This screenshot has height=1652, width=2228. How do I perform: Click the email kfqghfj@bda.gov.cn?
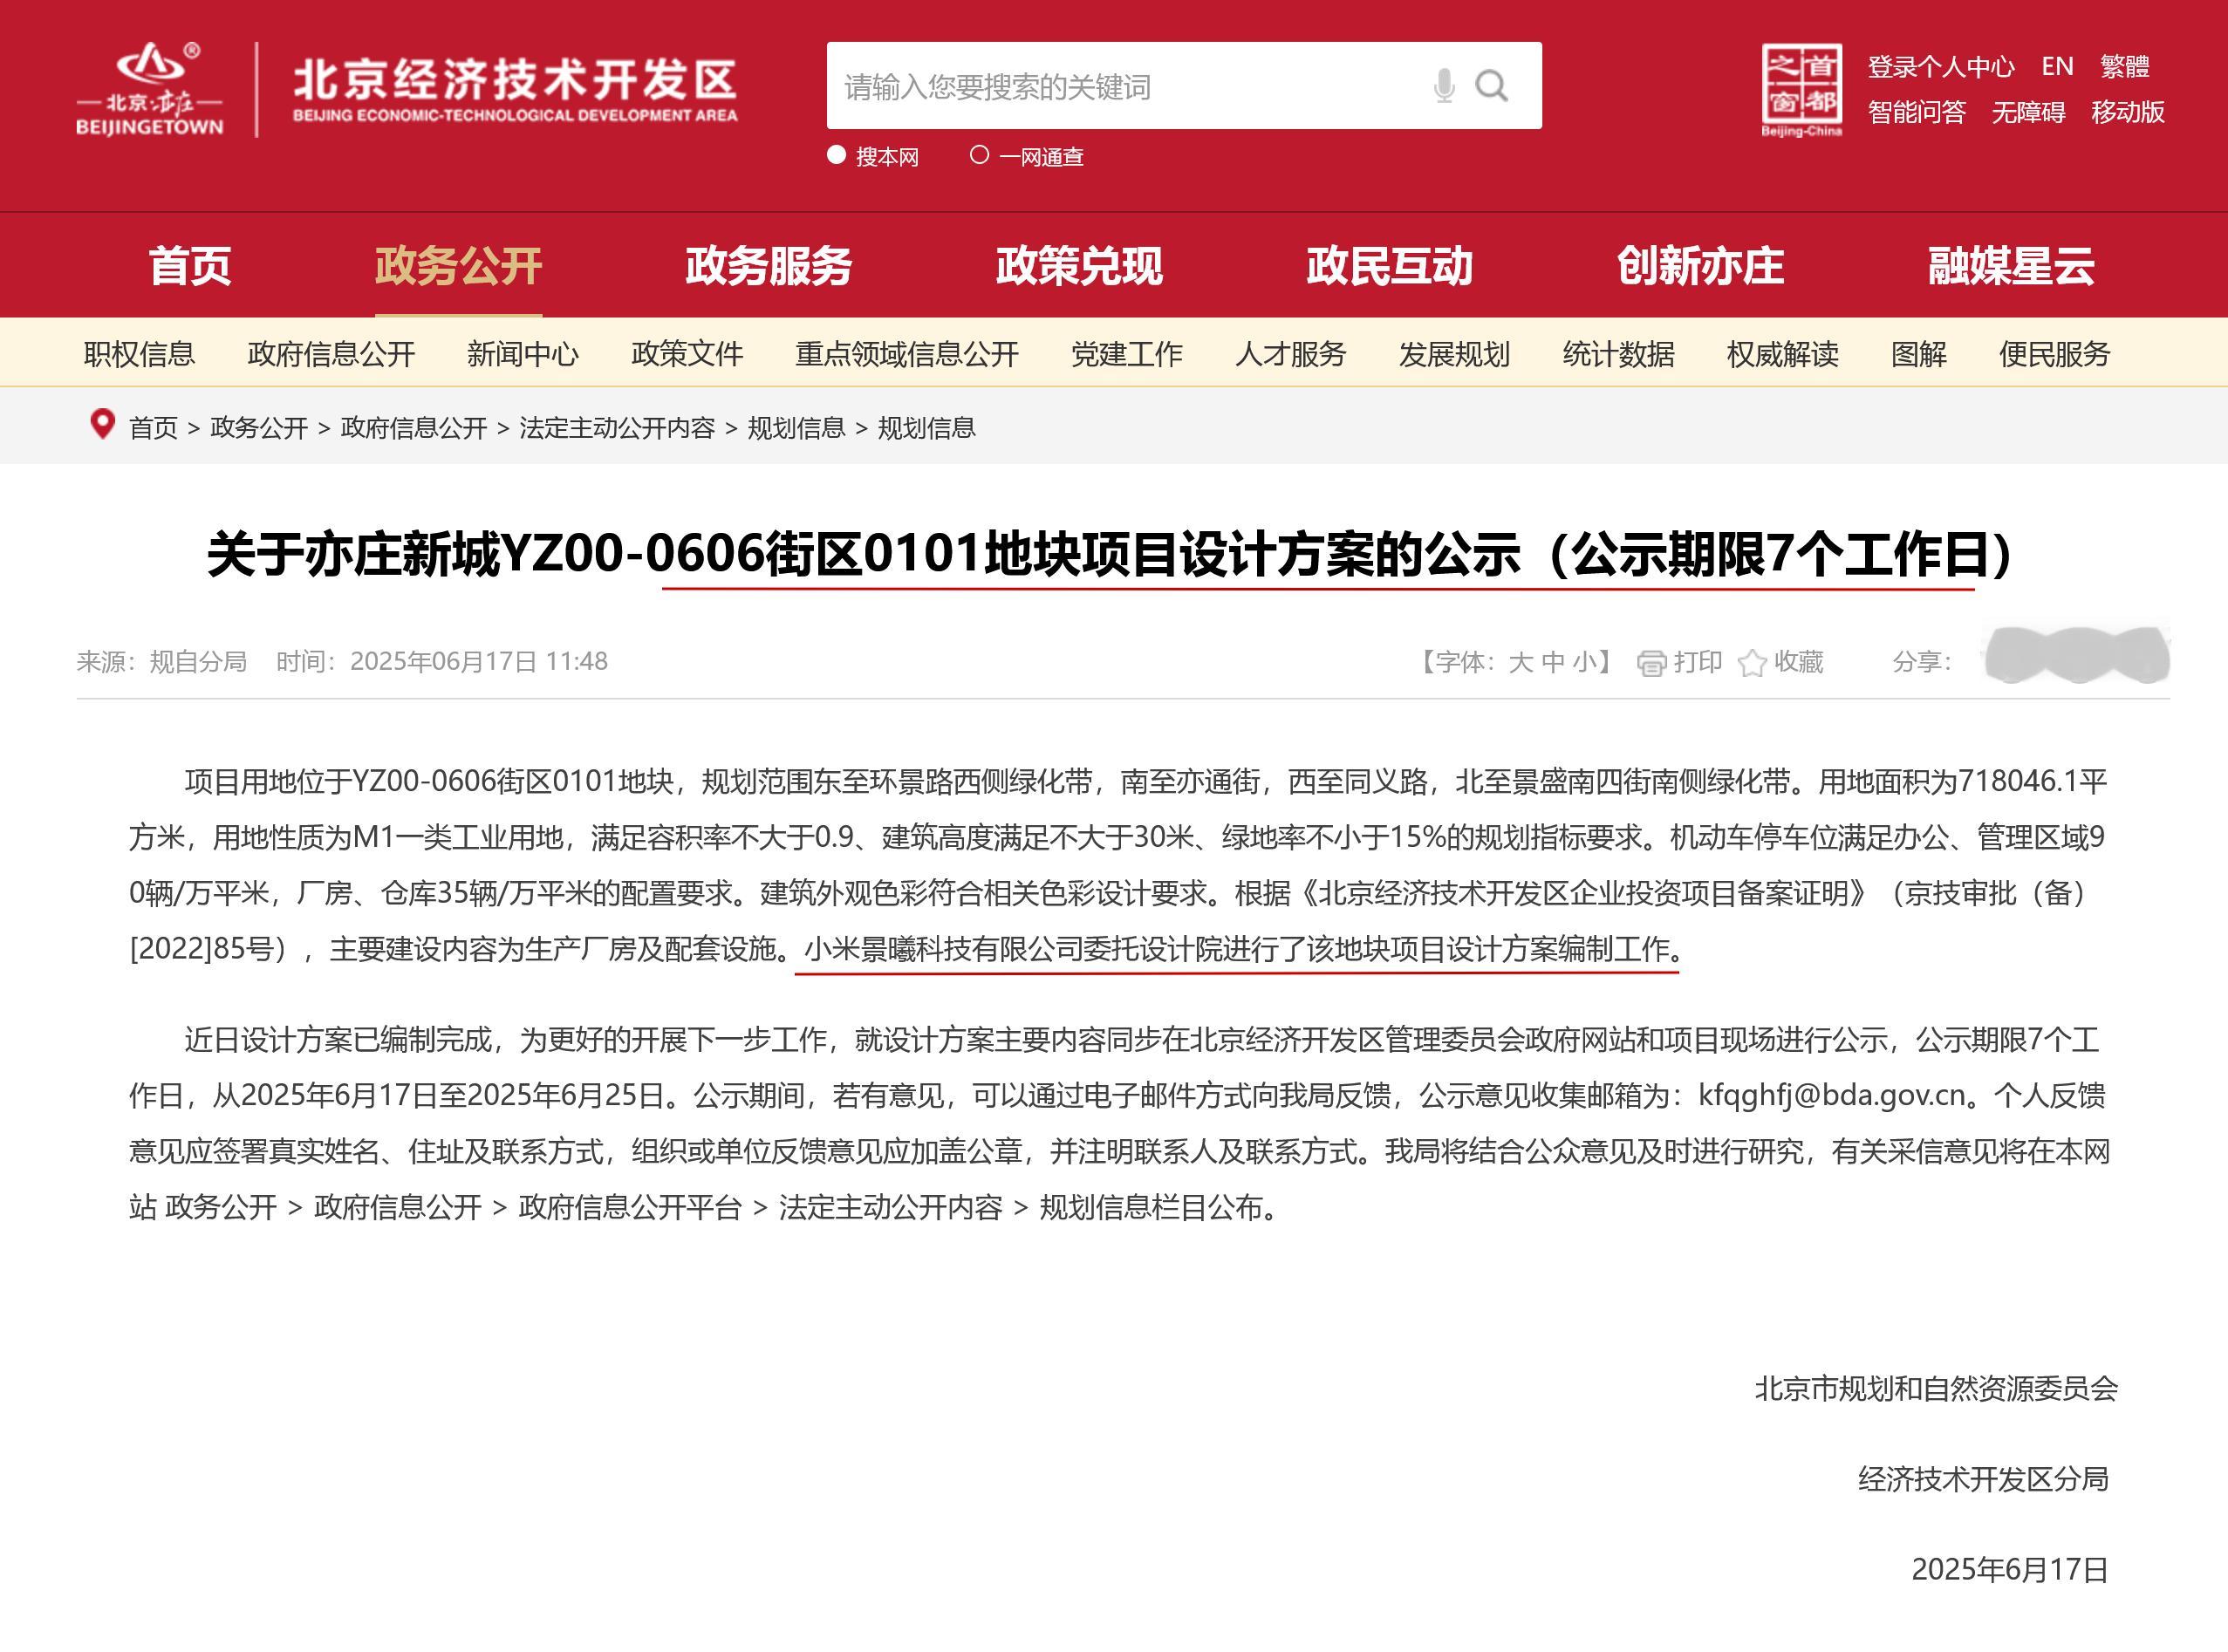pyautogui.click(x=1832, y=1096)
